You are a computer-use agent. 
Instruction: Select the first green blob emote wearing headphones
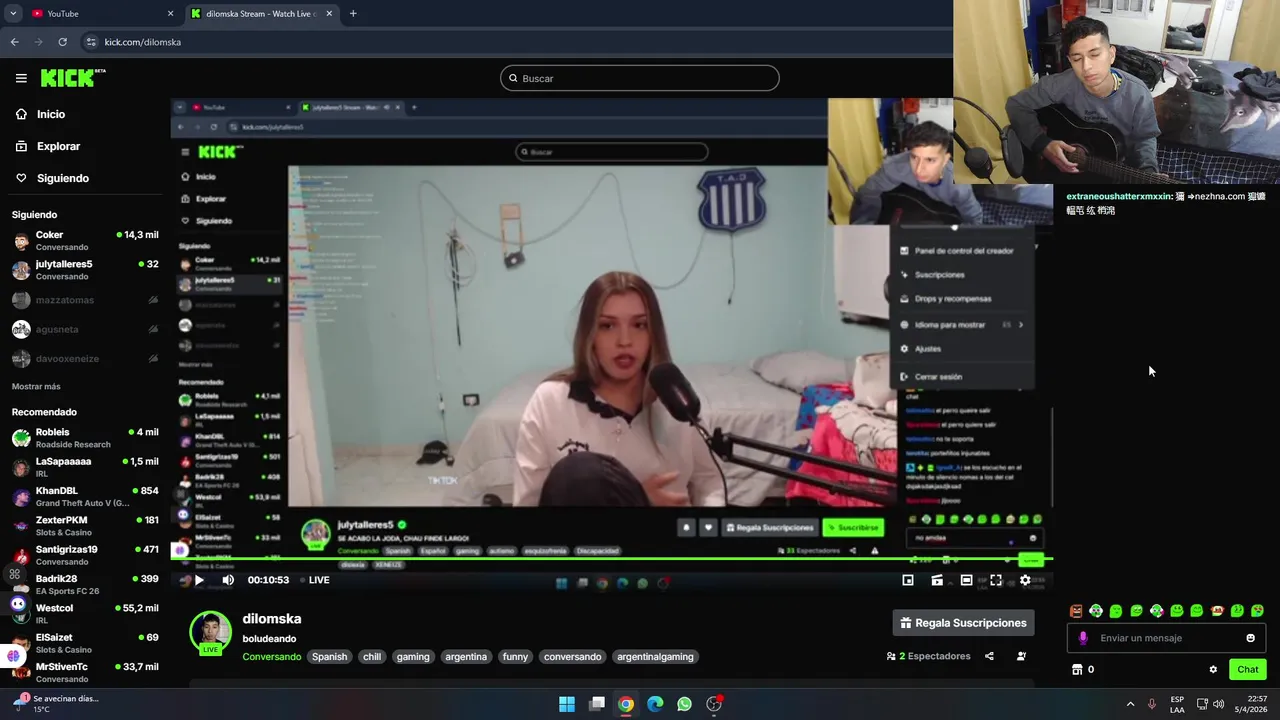(1096, 611)
